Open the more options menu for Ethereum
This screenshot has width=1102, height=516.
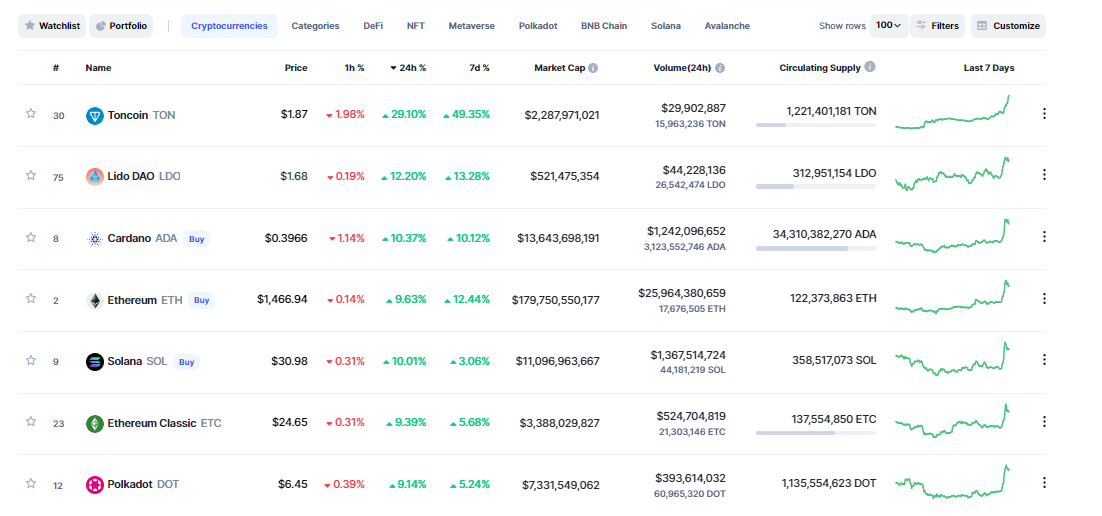click(x=1044, y=298)
